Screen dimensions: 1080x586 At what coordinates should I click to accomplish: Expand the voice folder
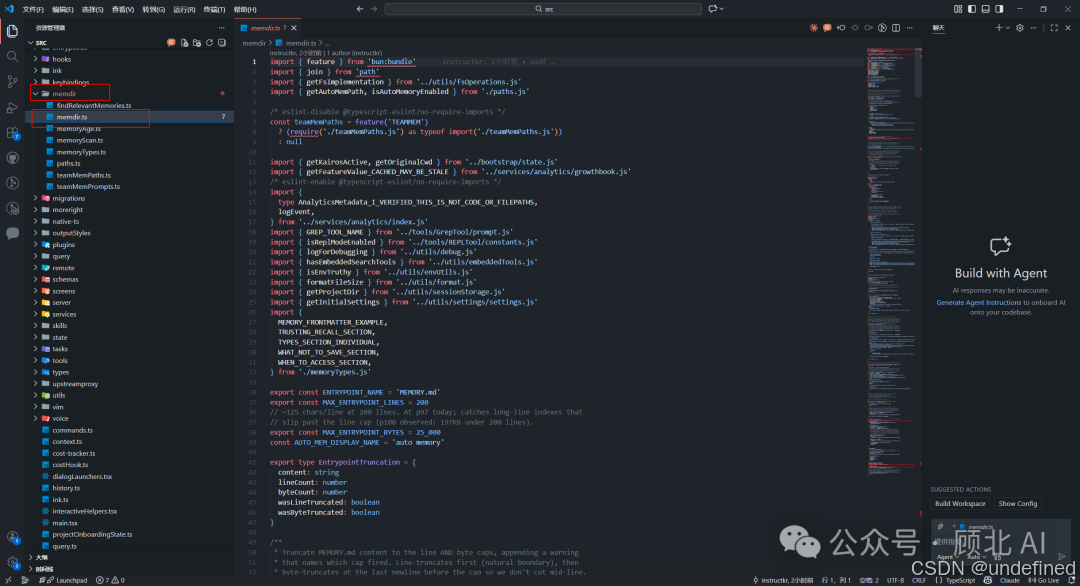tap(36, 418)
